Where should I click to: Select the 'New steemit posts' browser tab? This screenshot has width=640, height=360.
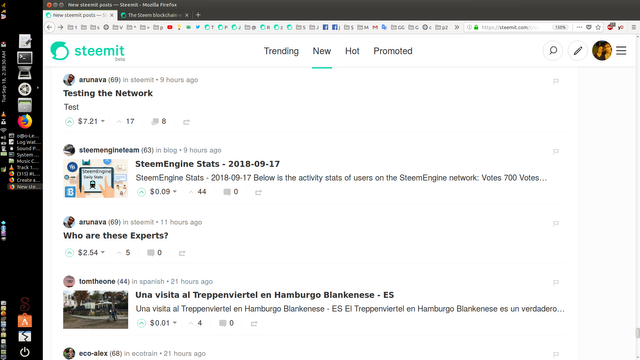(x=80, y=15)
